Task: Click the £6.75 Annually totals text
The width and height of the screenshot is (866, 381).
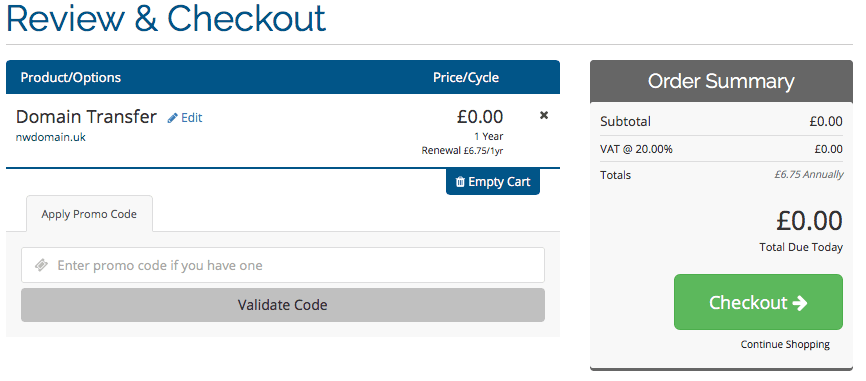Action: [x=809, y=174]
